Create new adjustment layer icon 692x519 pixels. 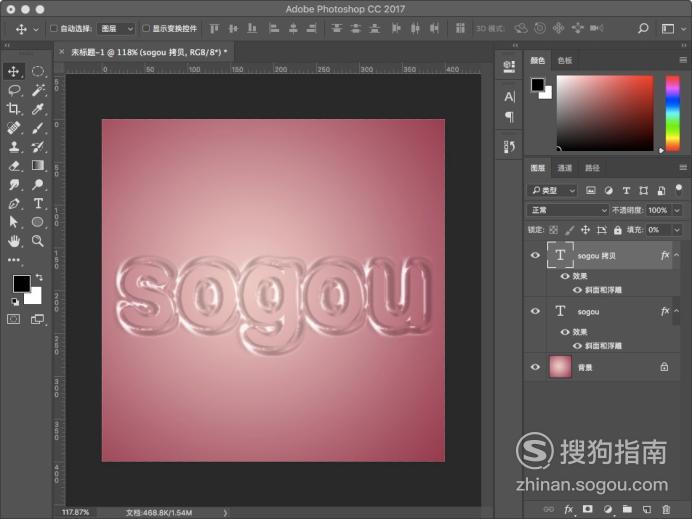click(x=608, y=509)
